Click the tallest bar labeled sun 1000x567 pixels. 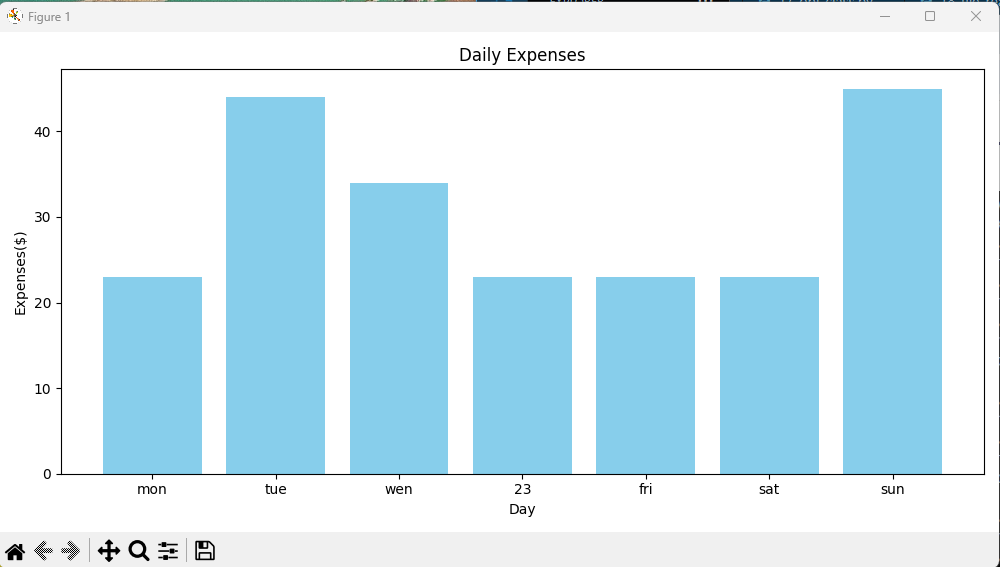(x=892, y=281)
